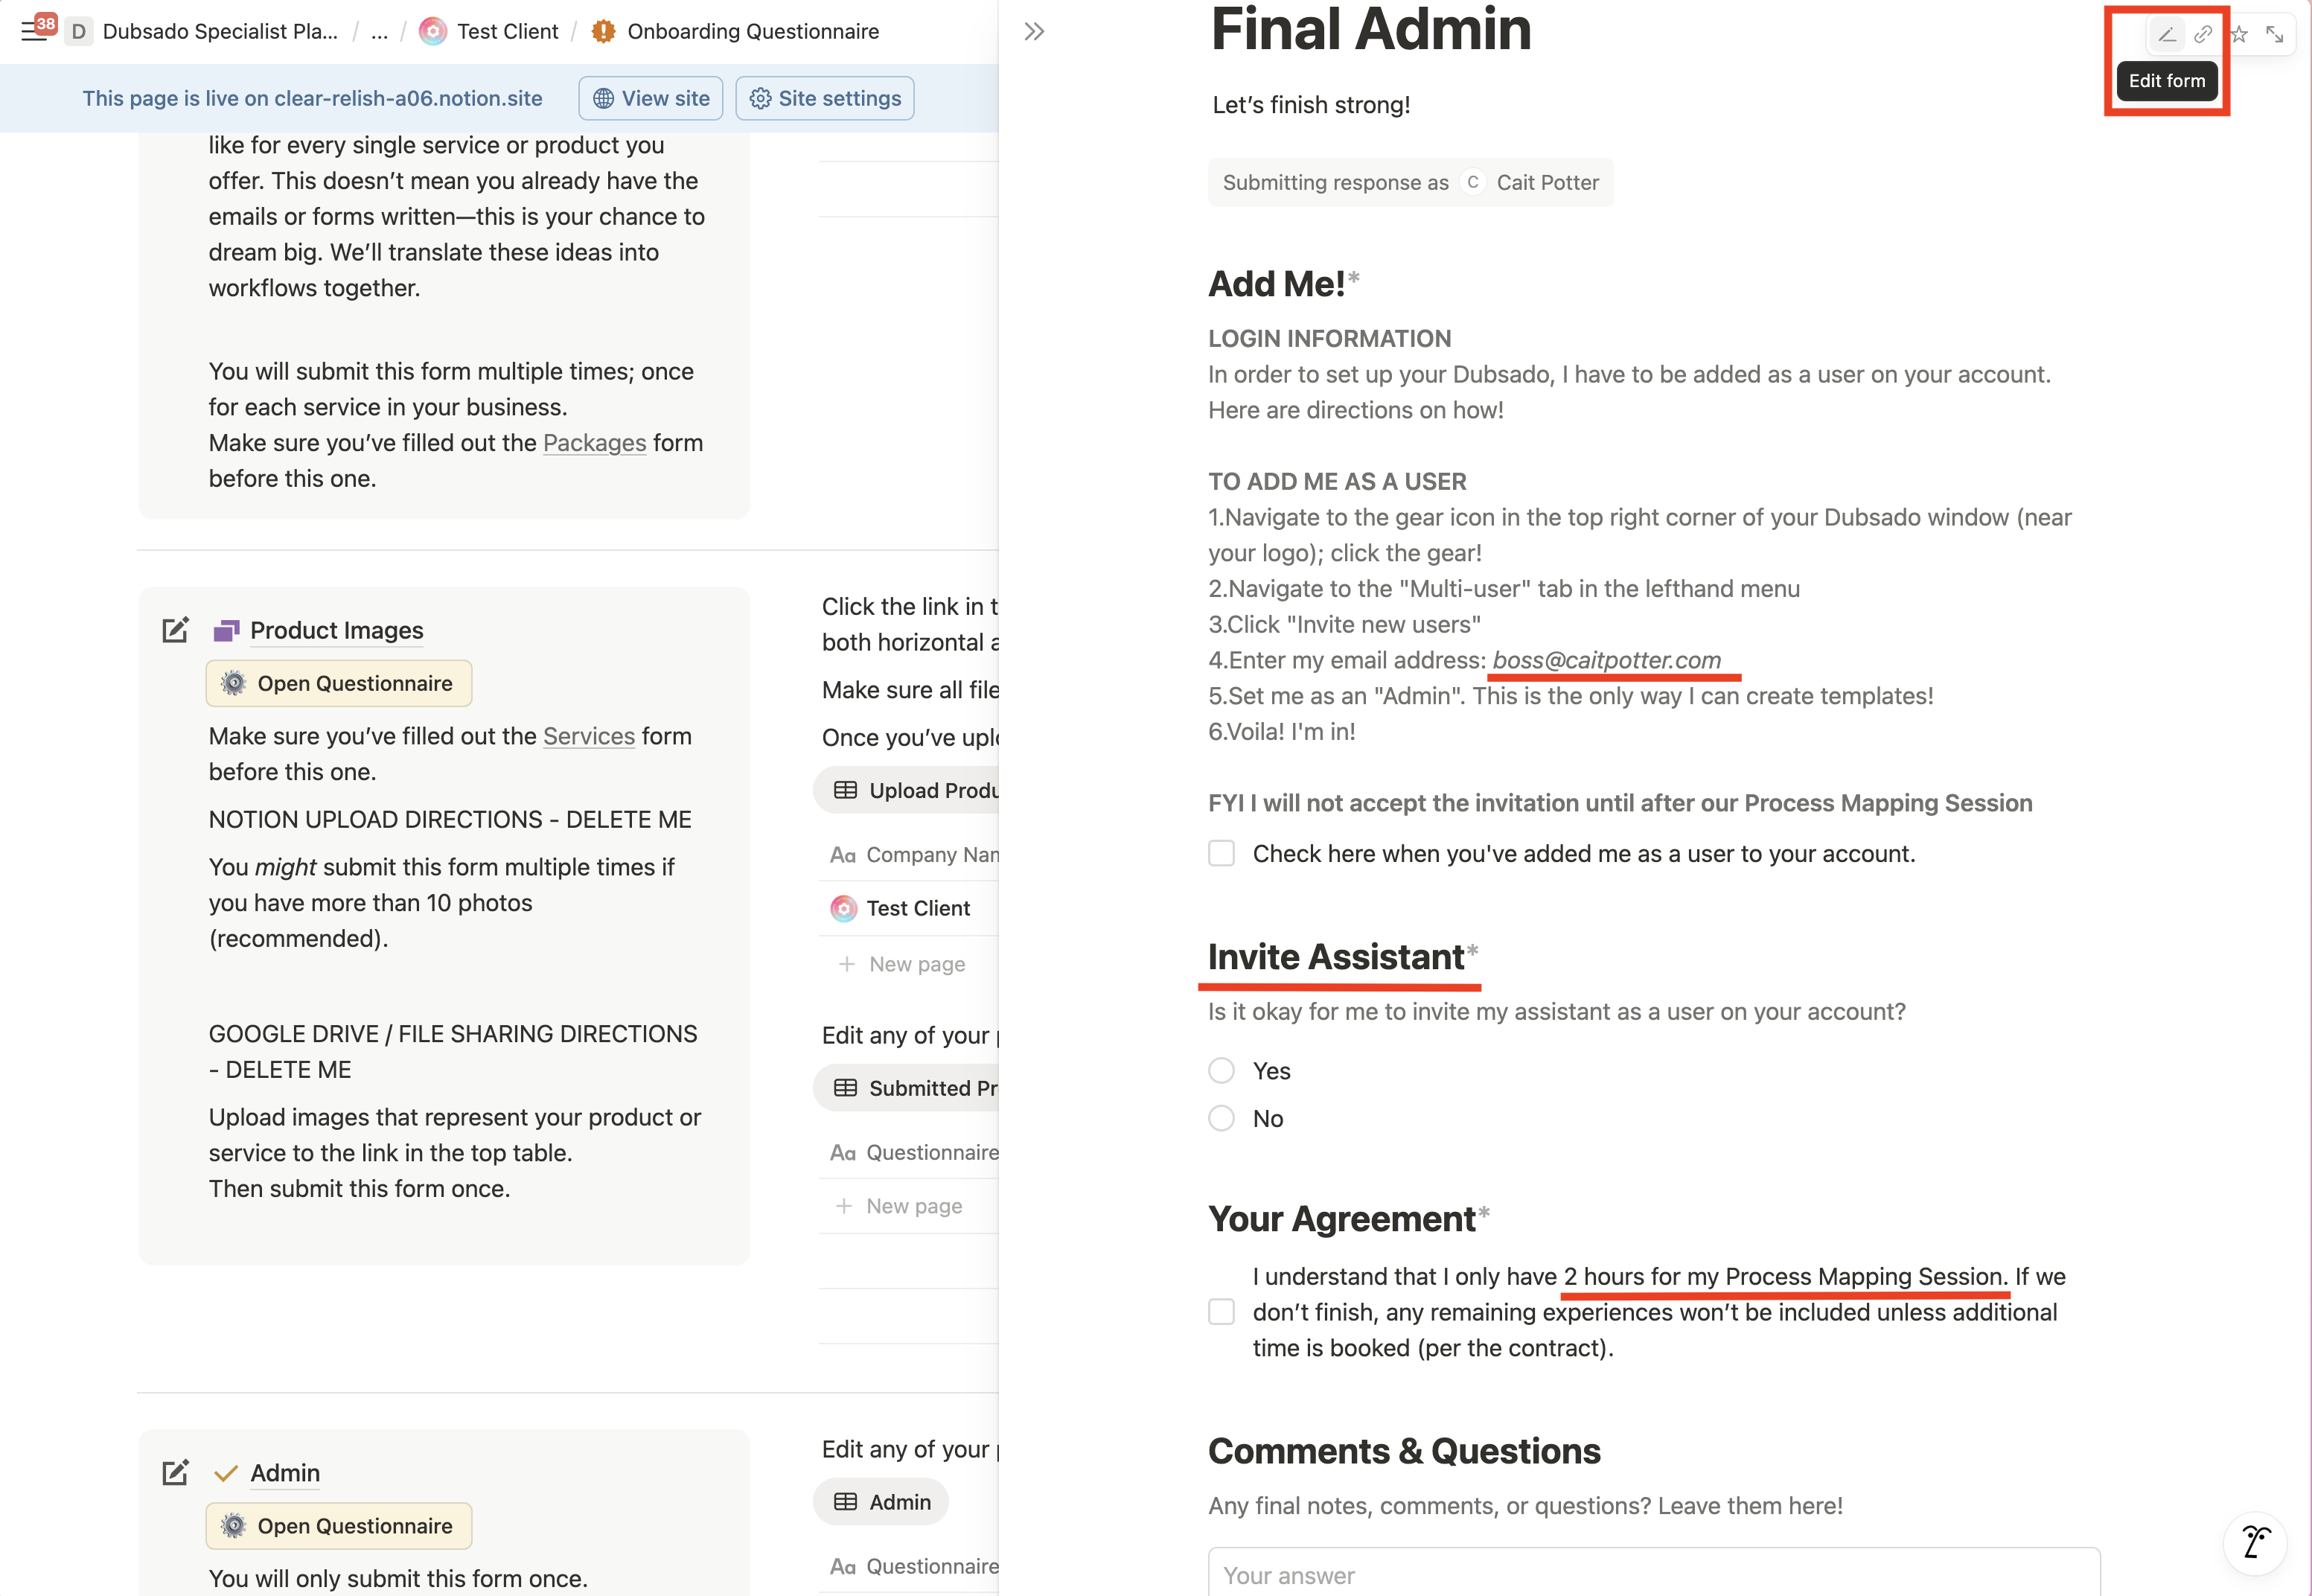2312x1596 pixels.
Task: Open the Test Client breadcrumb
Action: [507, 32]
